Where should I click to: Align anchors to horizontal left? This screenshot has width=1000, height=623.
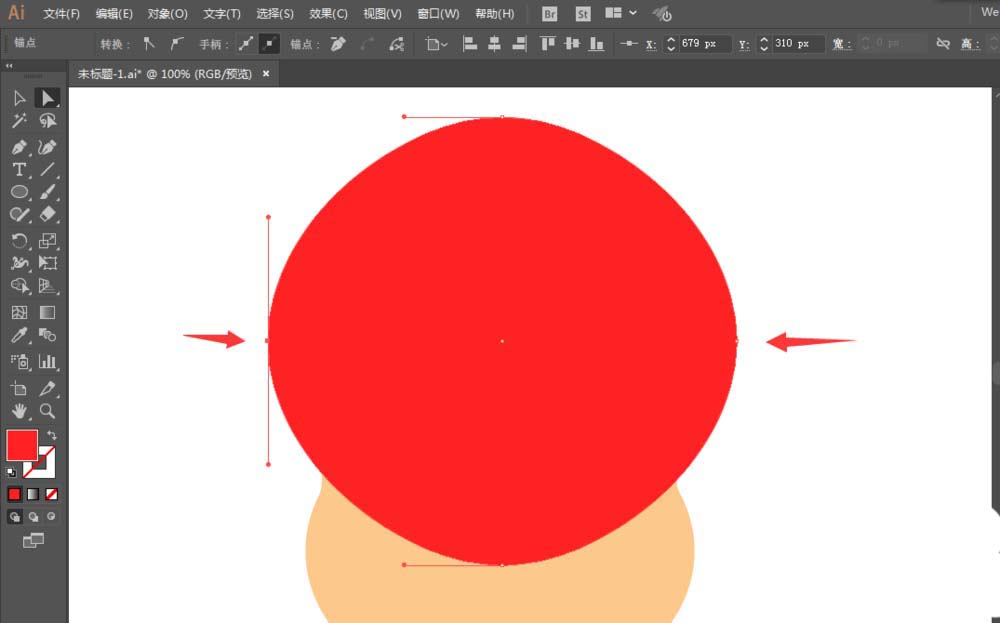pyautogui.click(x=470, y=43)
